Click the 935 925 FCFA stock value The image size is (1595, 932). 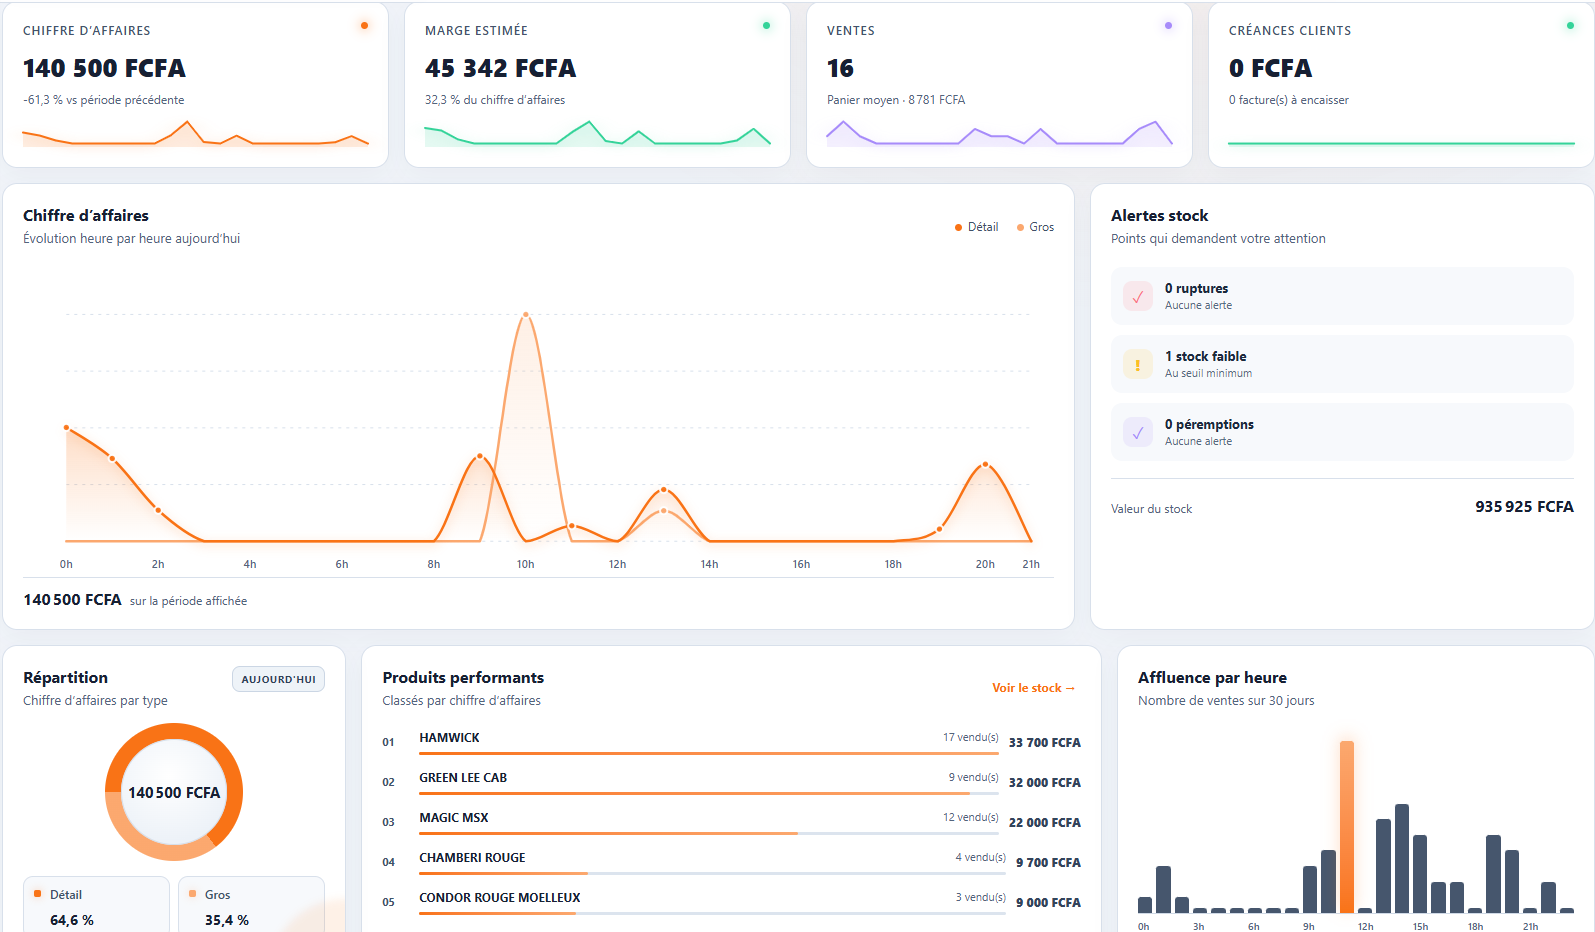[x=1524, y=507]
